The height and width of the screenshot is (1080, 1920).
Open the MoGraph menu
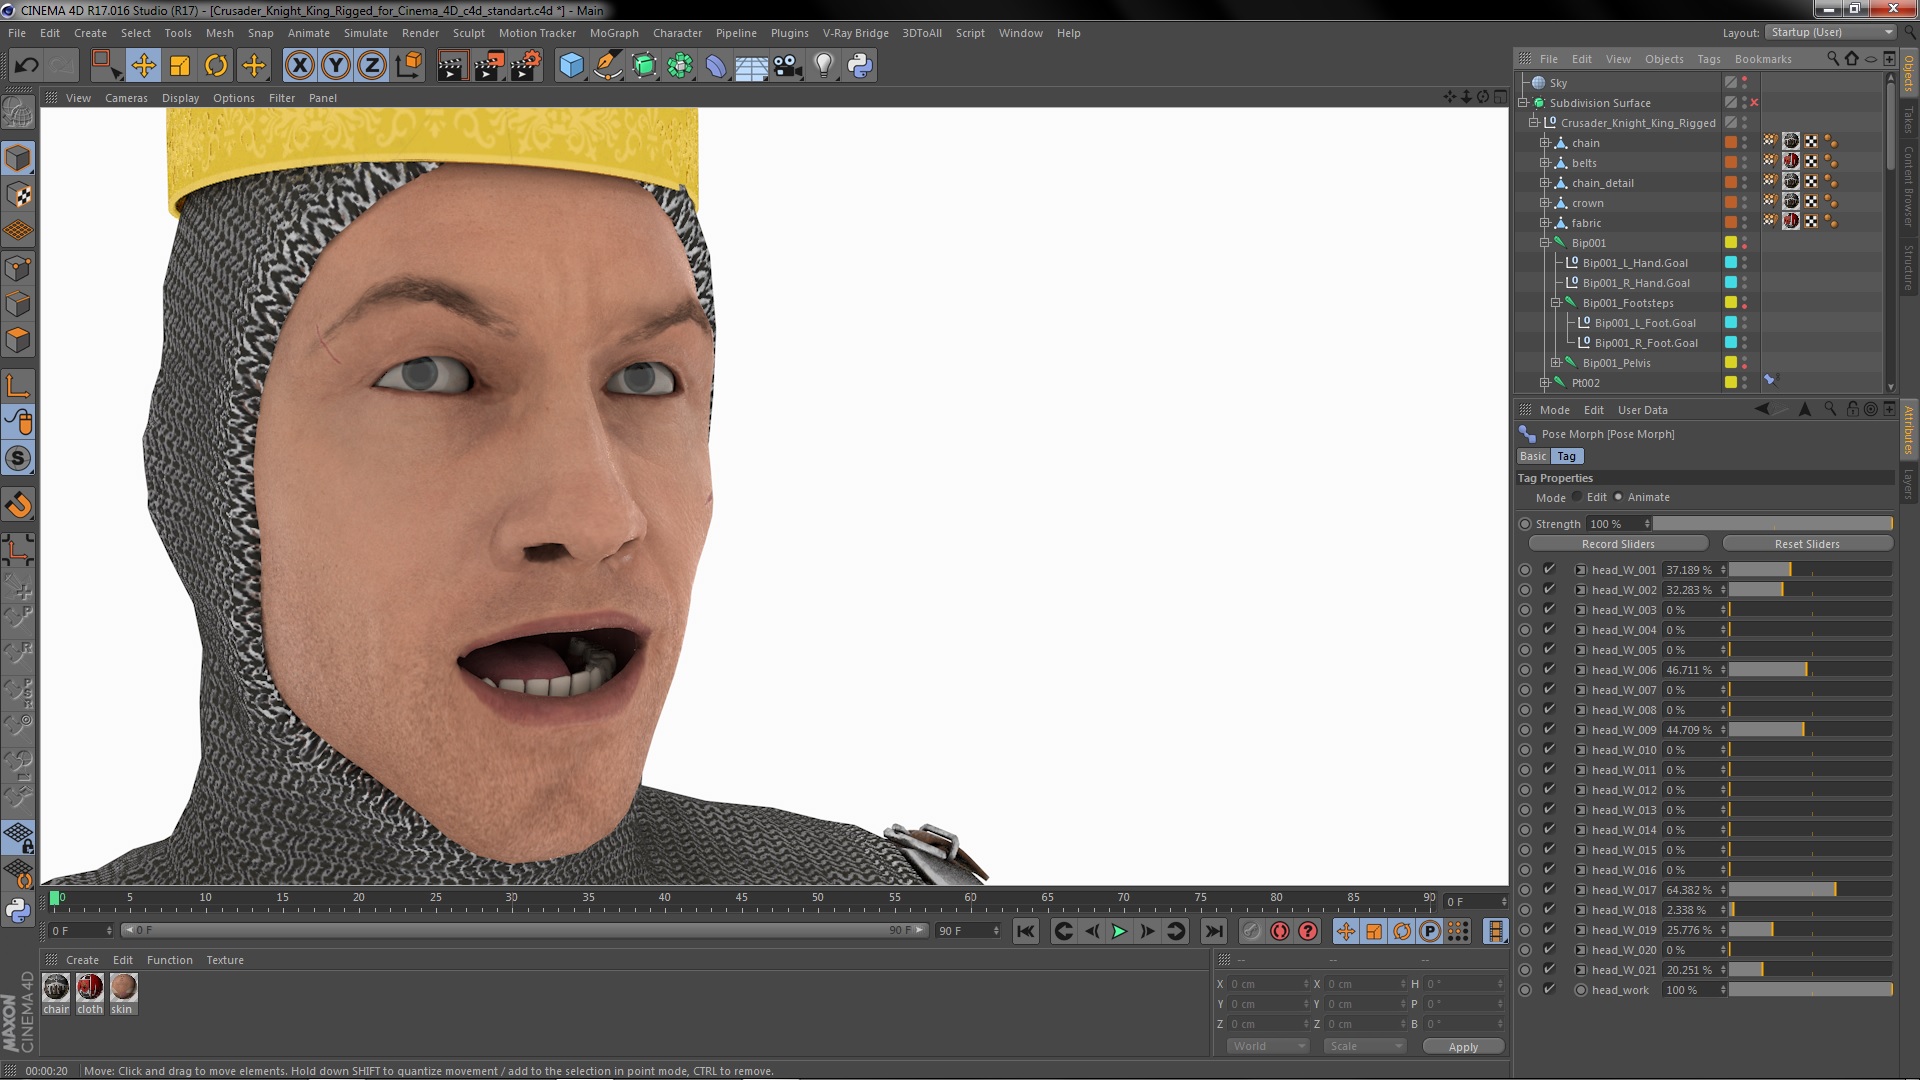614,33
